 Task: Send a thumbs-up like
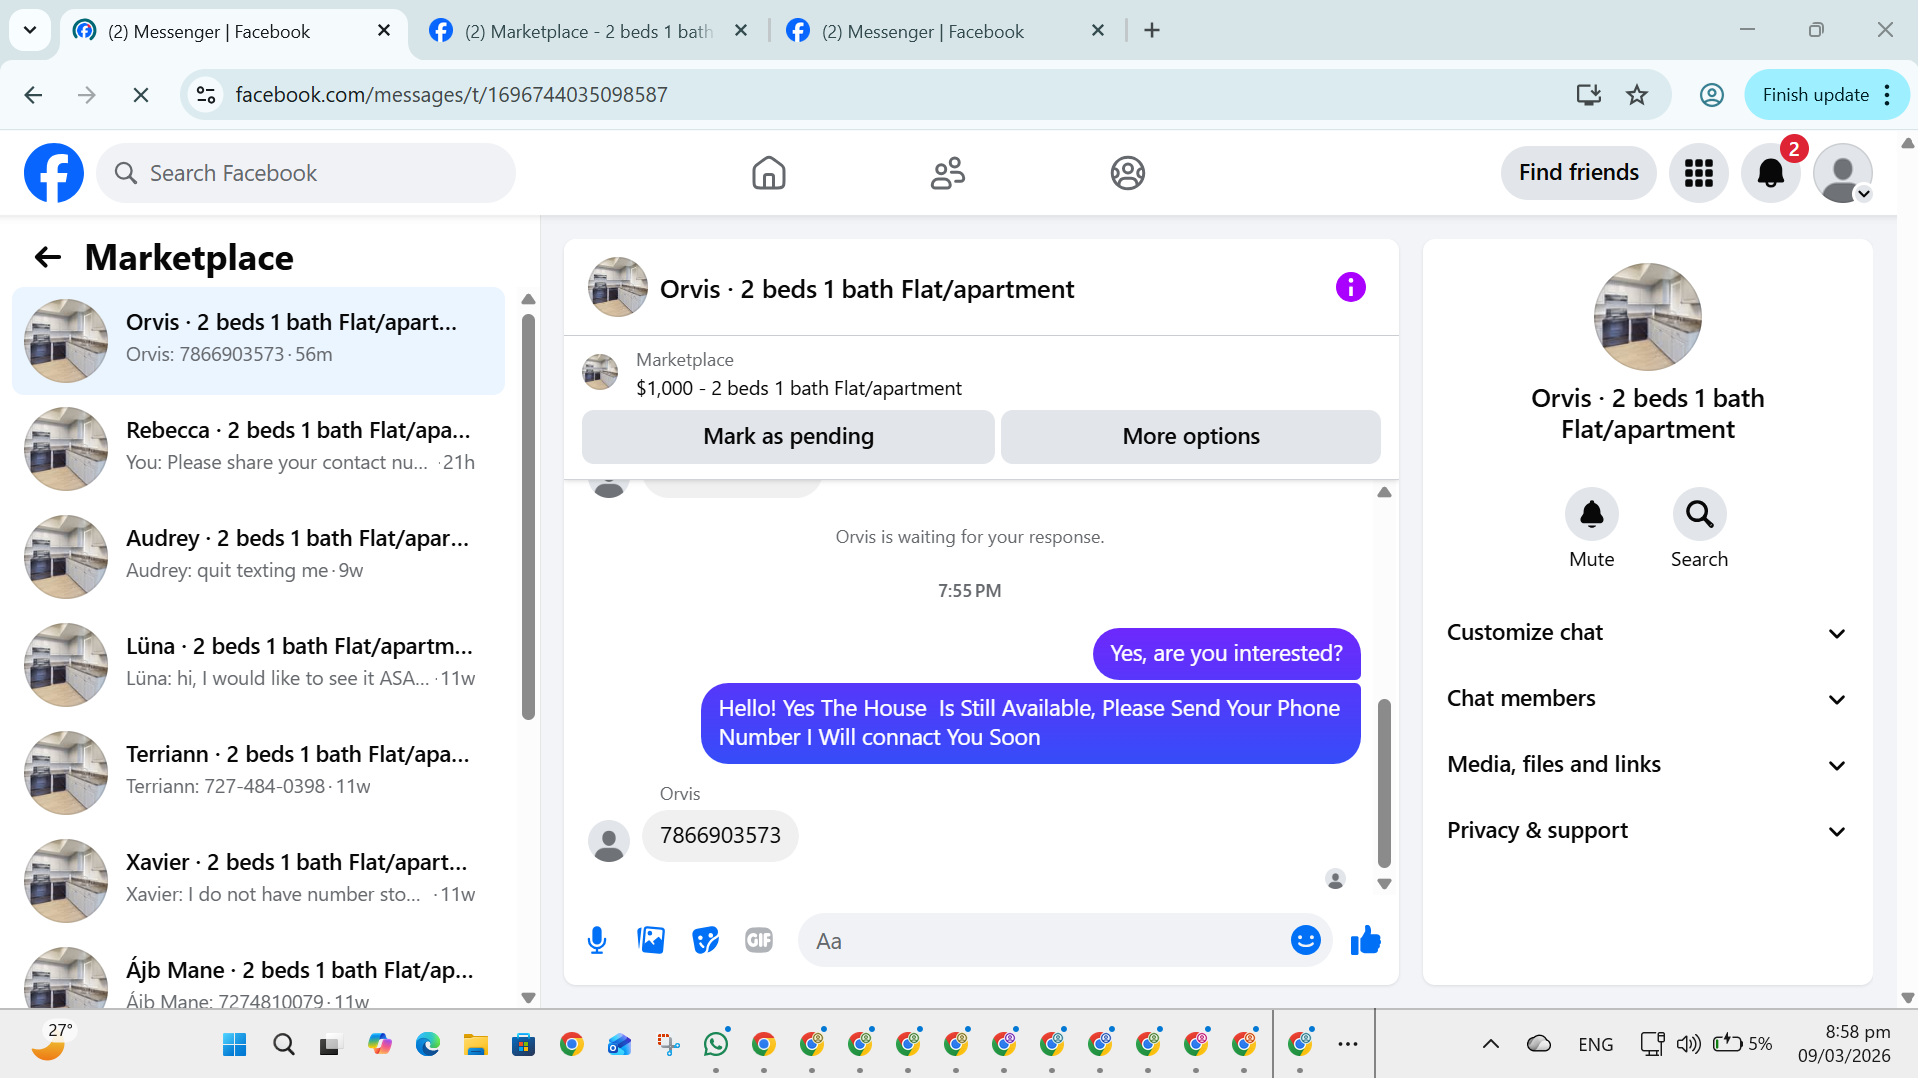[x=1365, y=940]
